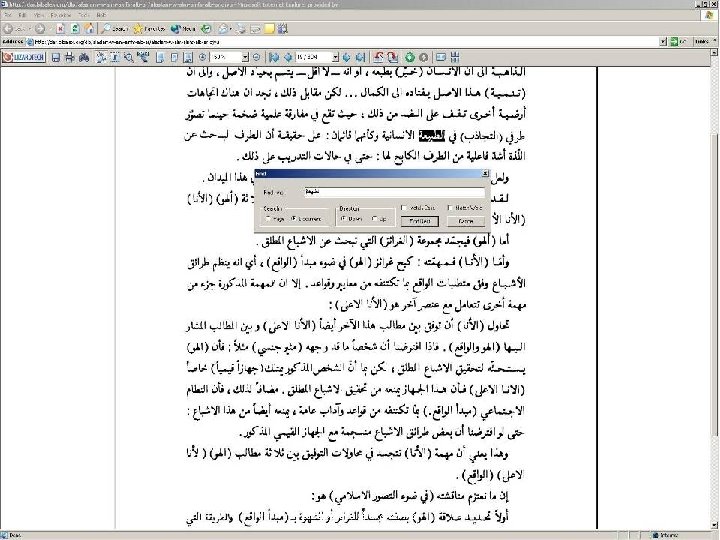This screenshot has width=720, height=540.
Task: Click Close button in Find dialog
Action: point(466,221)
